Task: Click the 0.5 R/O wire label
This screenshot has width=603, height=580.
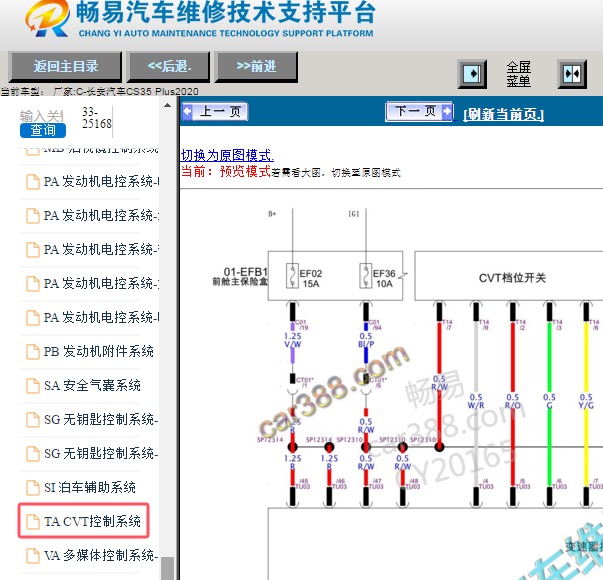Action: 513,401
